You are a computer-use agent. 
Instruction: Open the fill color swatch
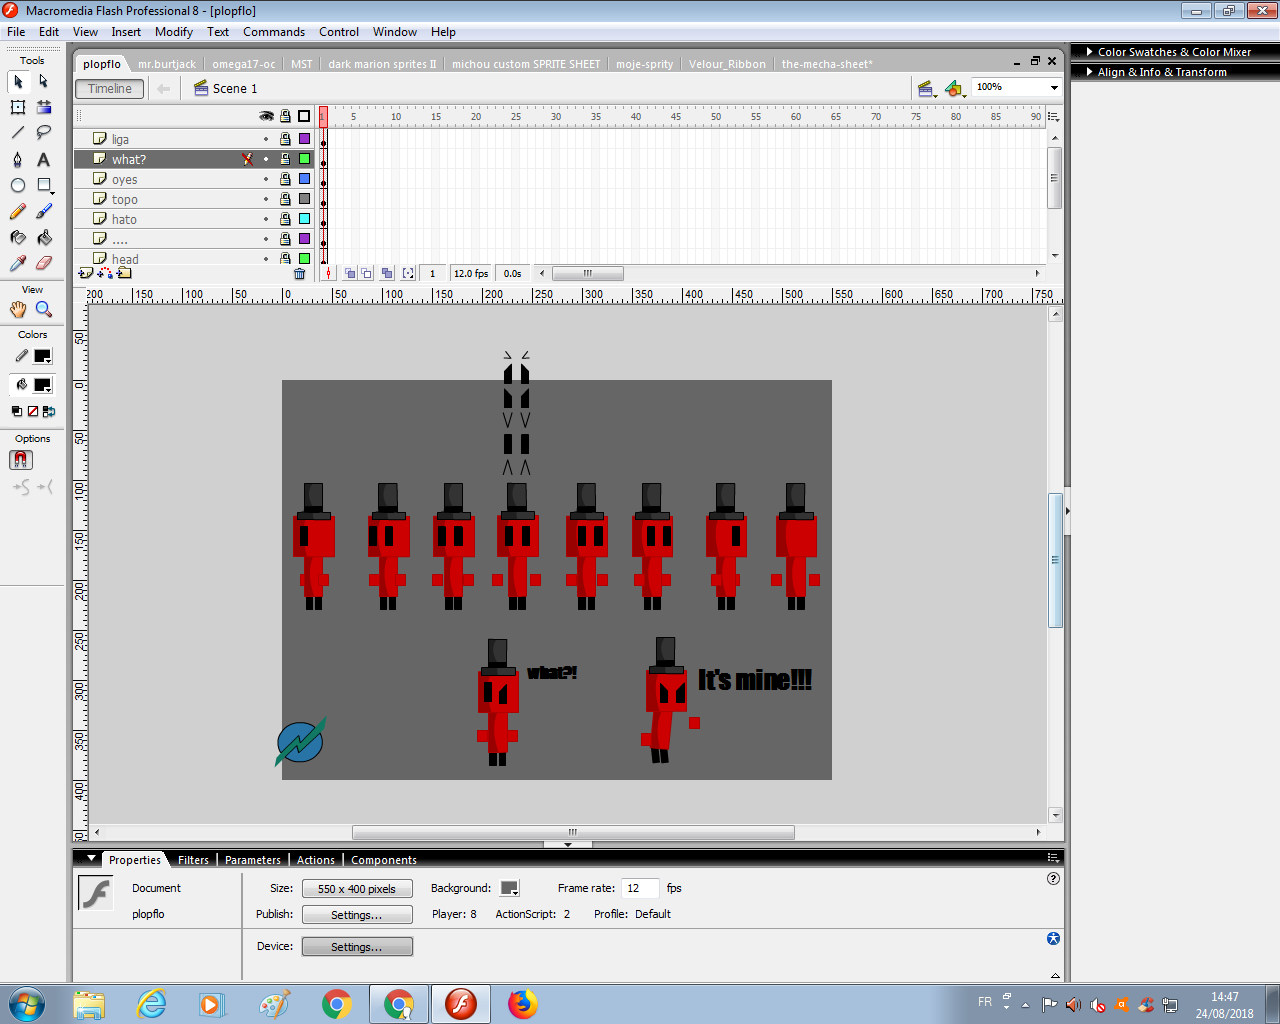42,385
